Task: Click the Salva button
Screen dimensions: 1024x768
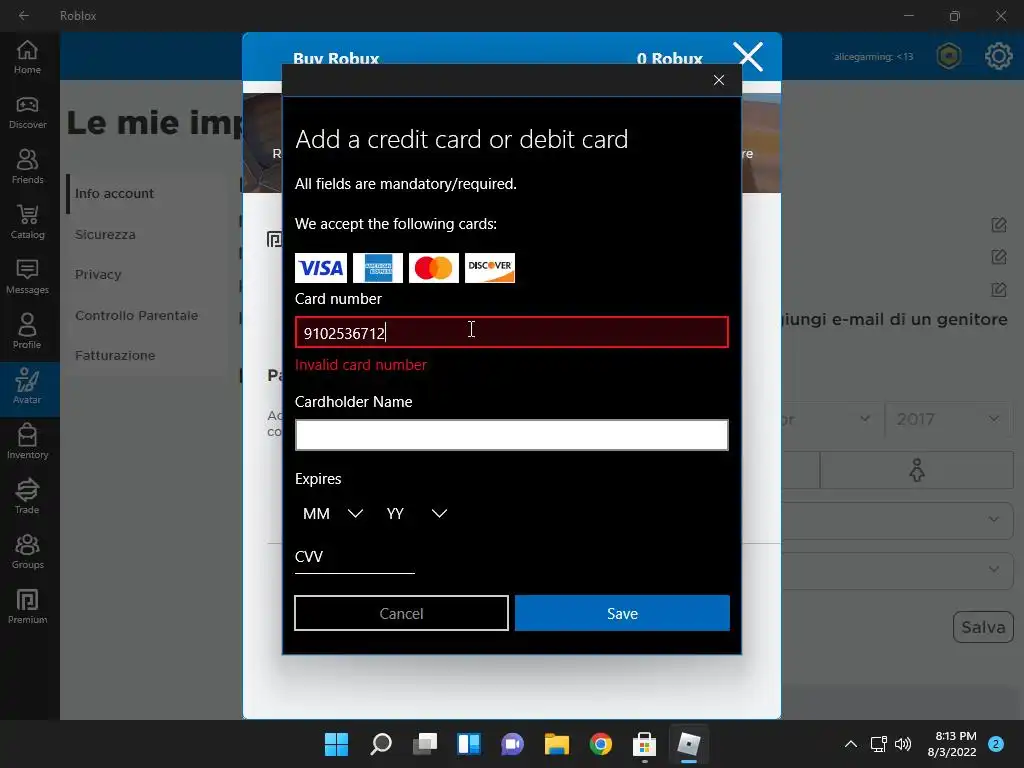Action: click(x=983, y=627)
